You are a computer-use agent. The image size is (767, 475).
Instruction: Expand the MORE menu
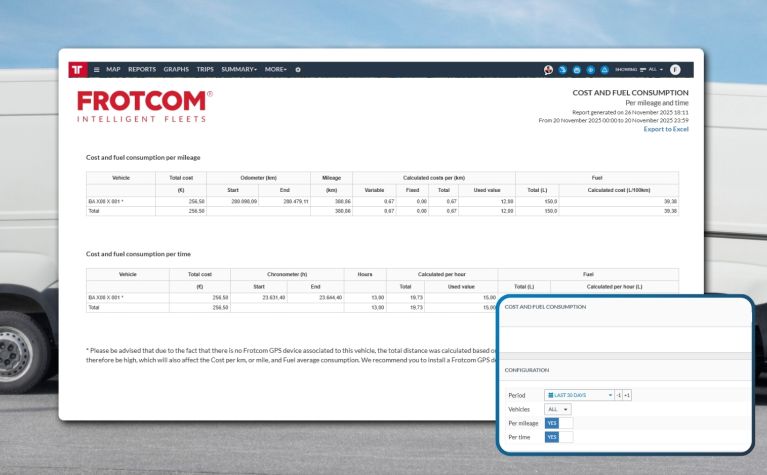click(x=275, y=69)
